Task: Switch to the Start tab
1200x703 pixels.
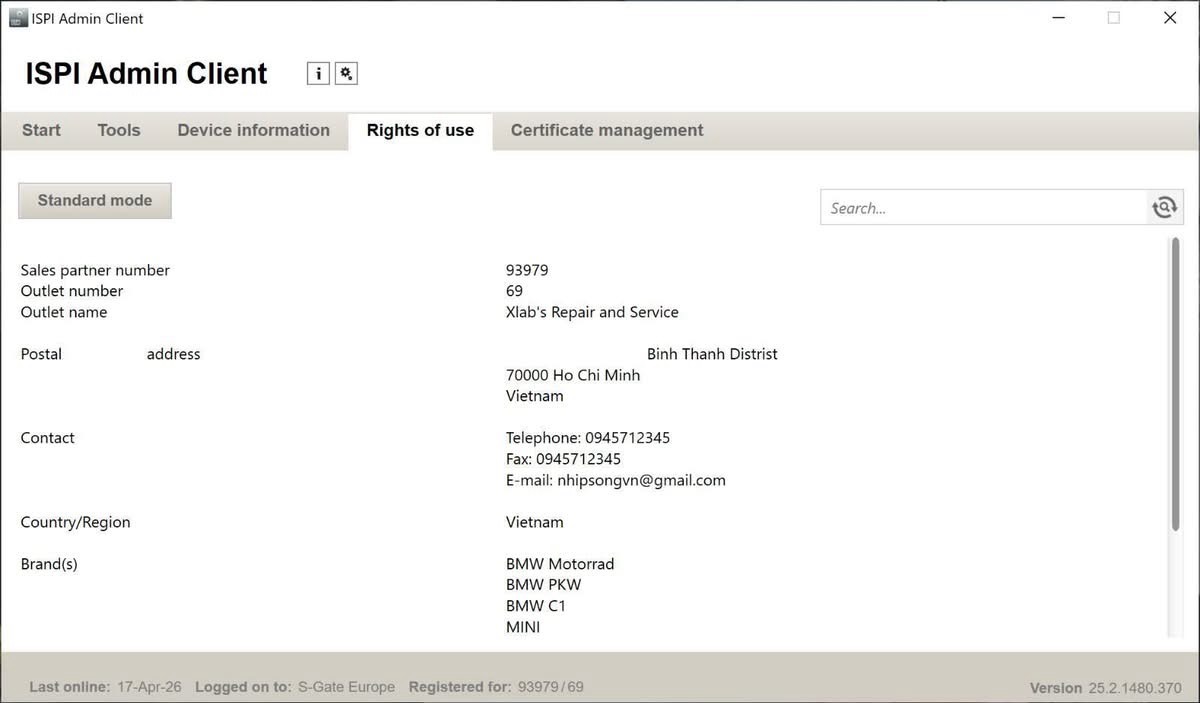Action: (40, 130)
